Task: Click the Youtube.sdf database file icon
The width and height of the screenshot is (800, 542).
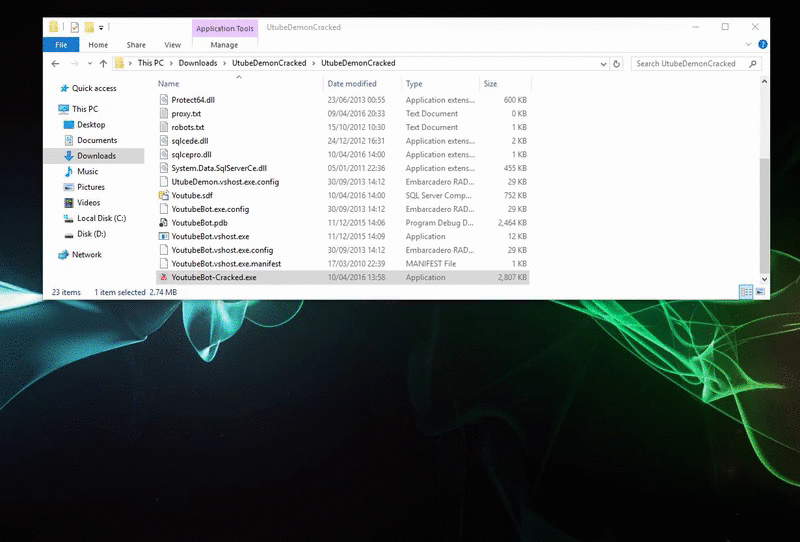Action: (164, 195)
